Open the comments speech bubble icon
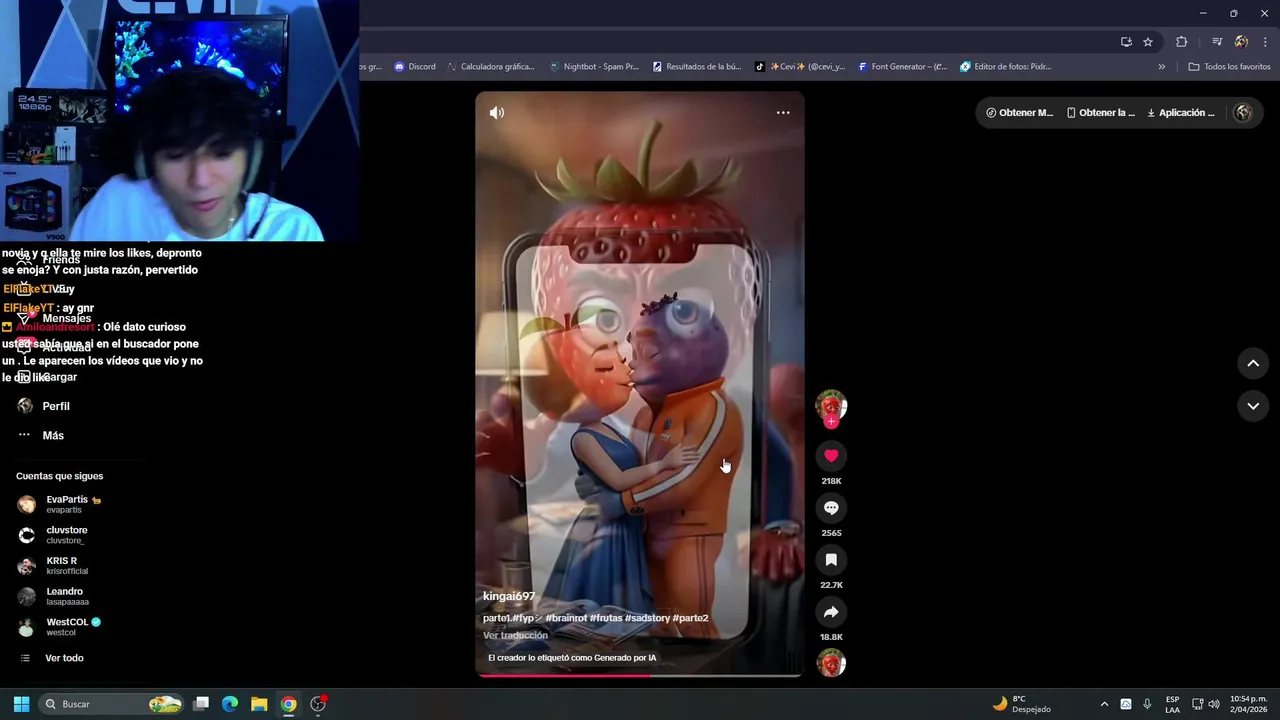This screenshot has height=720, width=1280. 831,508
